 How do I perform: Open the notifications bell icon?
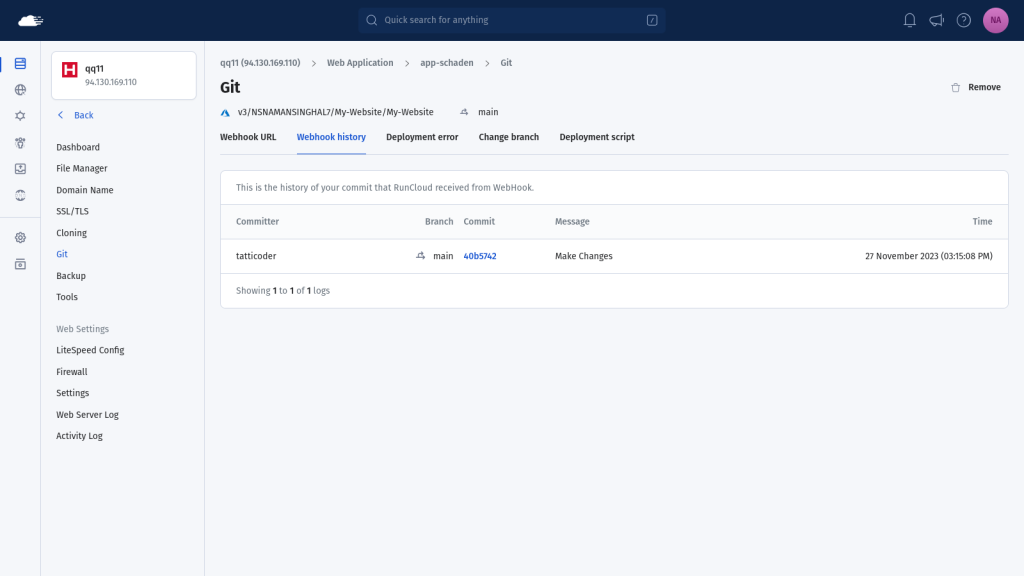[x=909, y=20]
